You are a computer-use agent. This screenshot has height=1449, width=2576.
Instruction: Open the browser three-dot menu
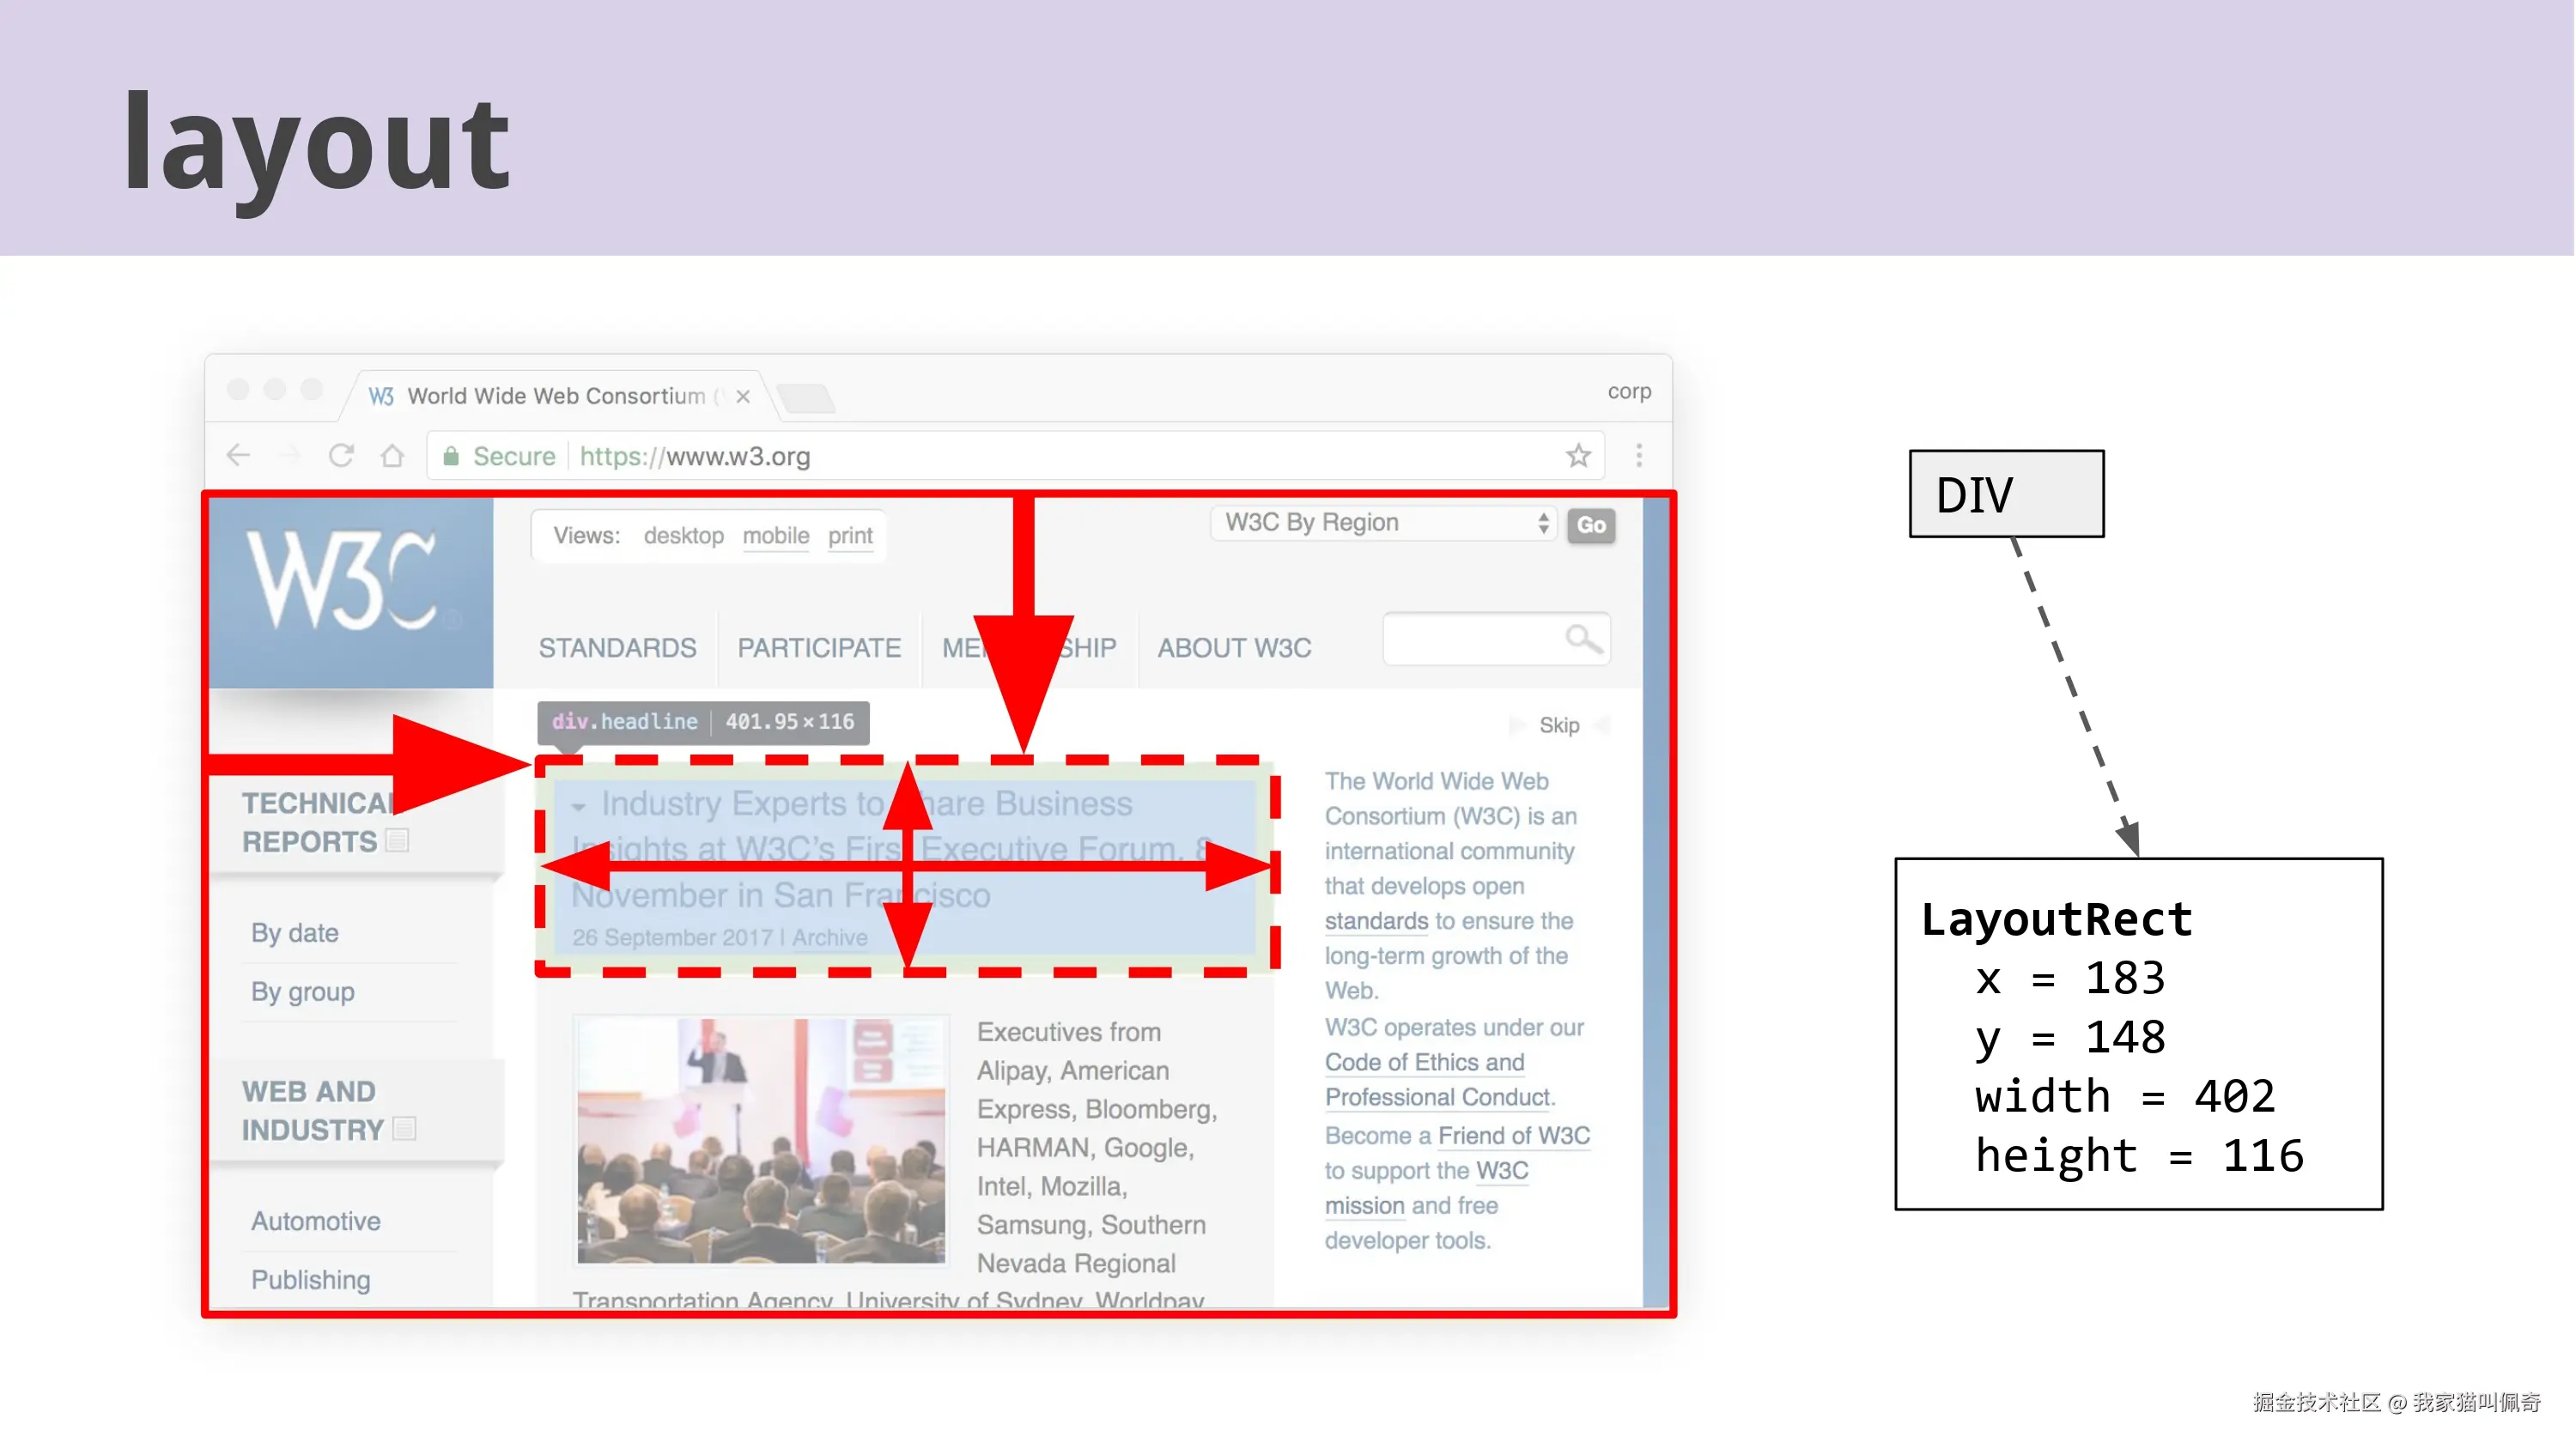[1638, 456]
